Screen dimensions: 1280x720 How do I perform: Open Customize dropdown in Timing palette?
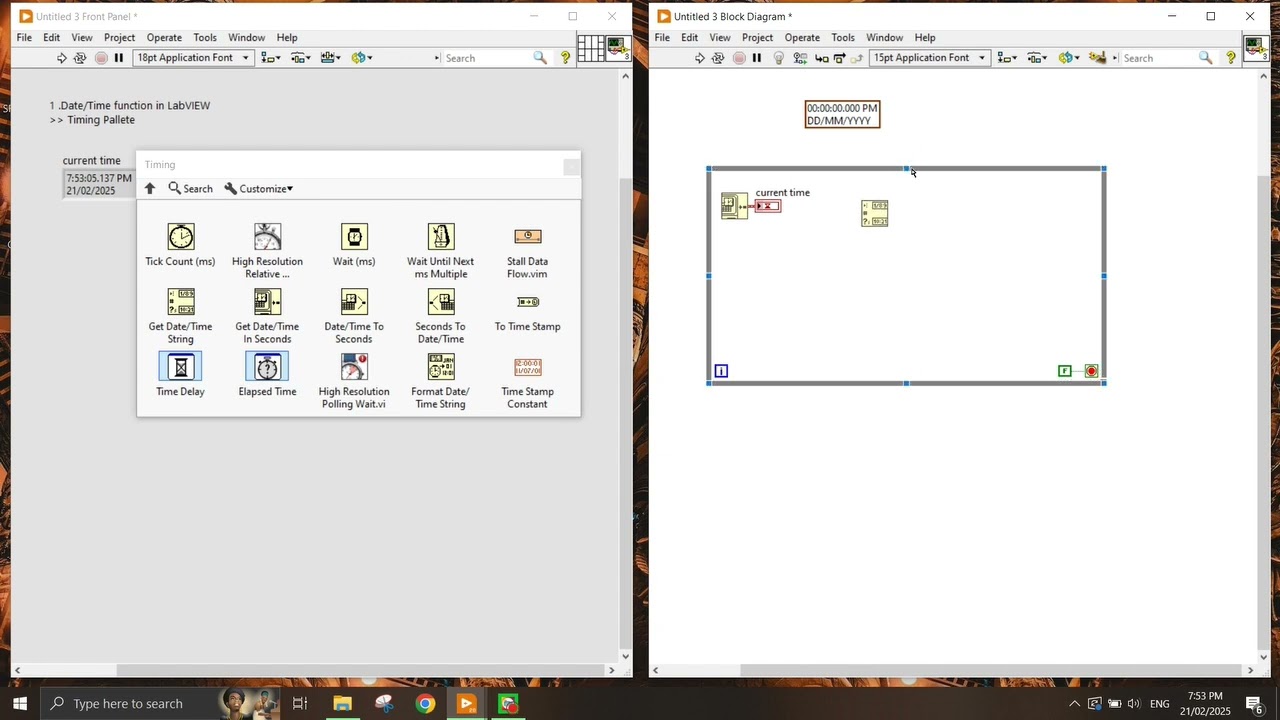point(259,188)
